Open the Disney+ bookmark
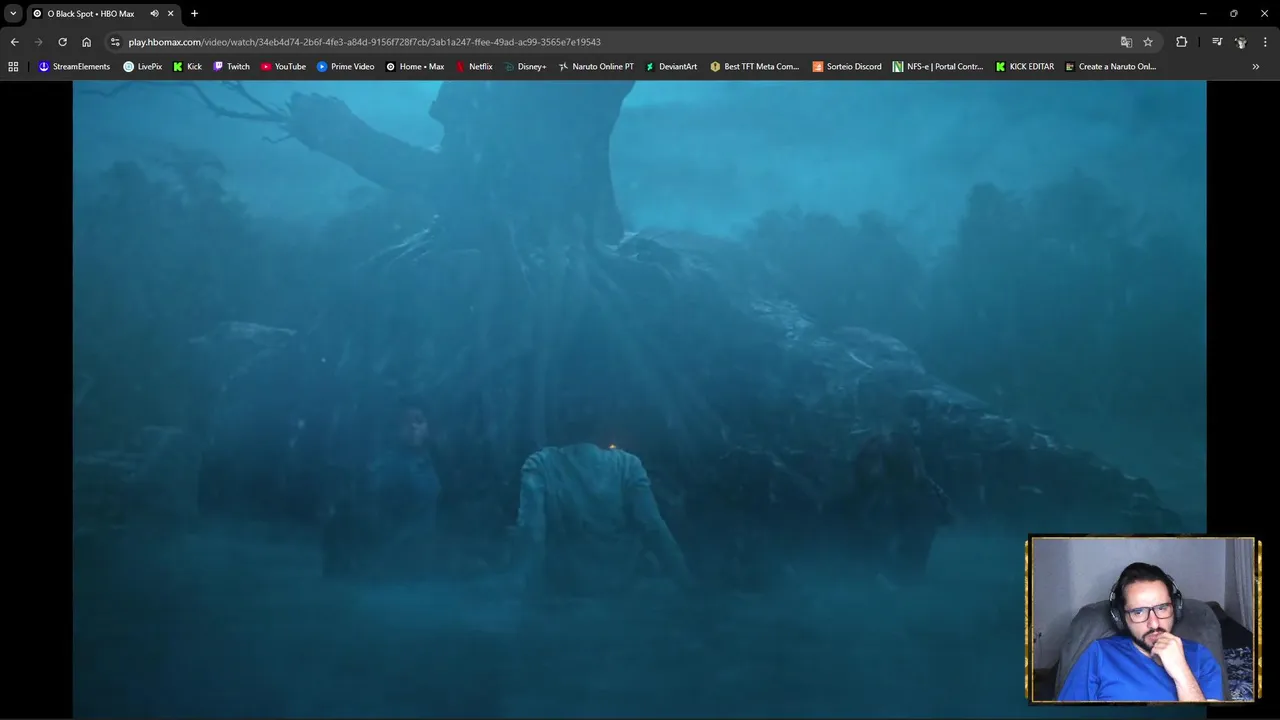This screenshot has width=1280, height=720. pos(525,67)
